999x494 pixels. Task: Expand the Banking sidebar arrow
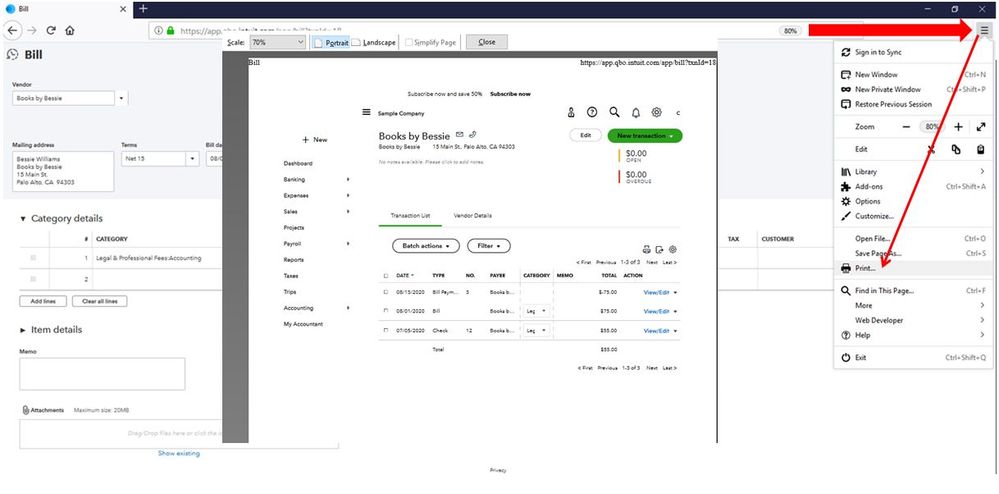coord(348,180)
